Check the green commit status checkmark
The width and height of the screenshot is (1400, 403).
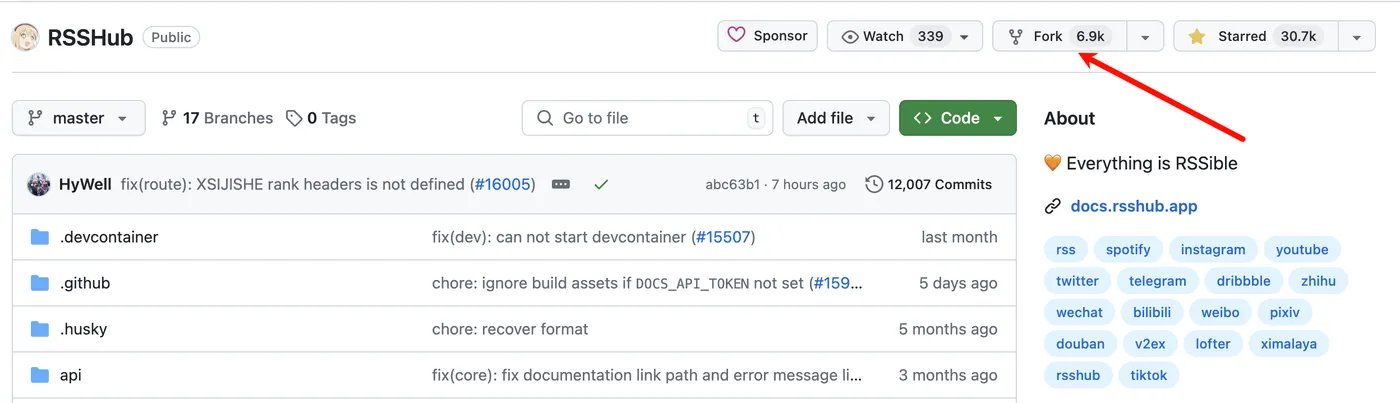click(601, 184)
